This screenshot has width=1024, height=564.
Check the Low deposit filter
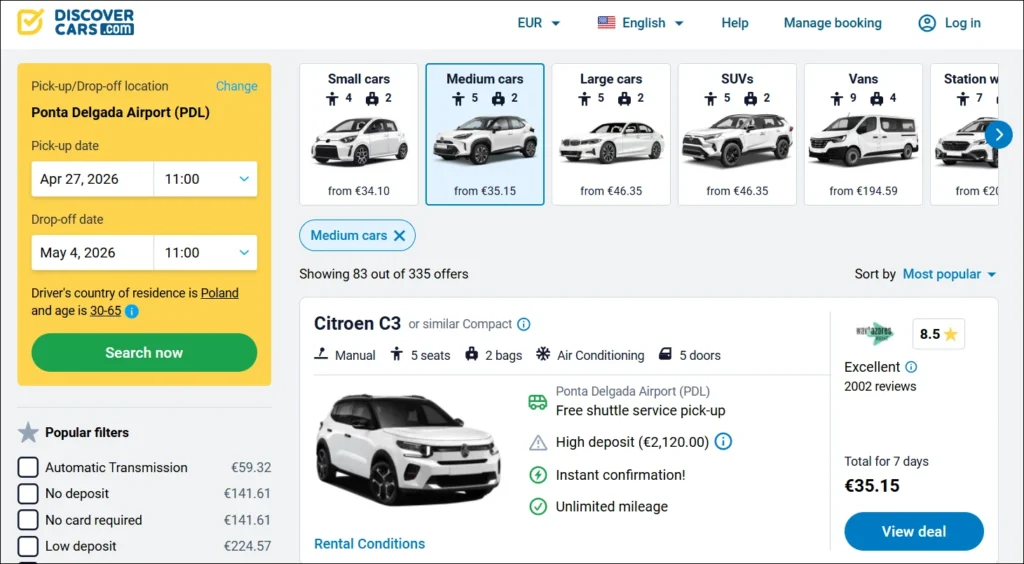(x=28, y=546)
